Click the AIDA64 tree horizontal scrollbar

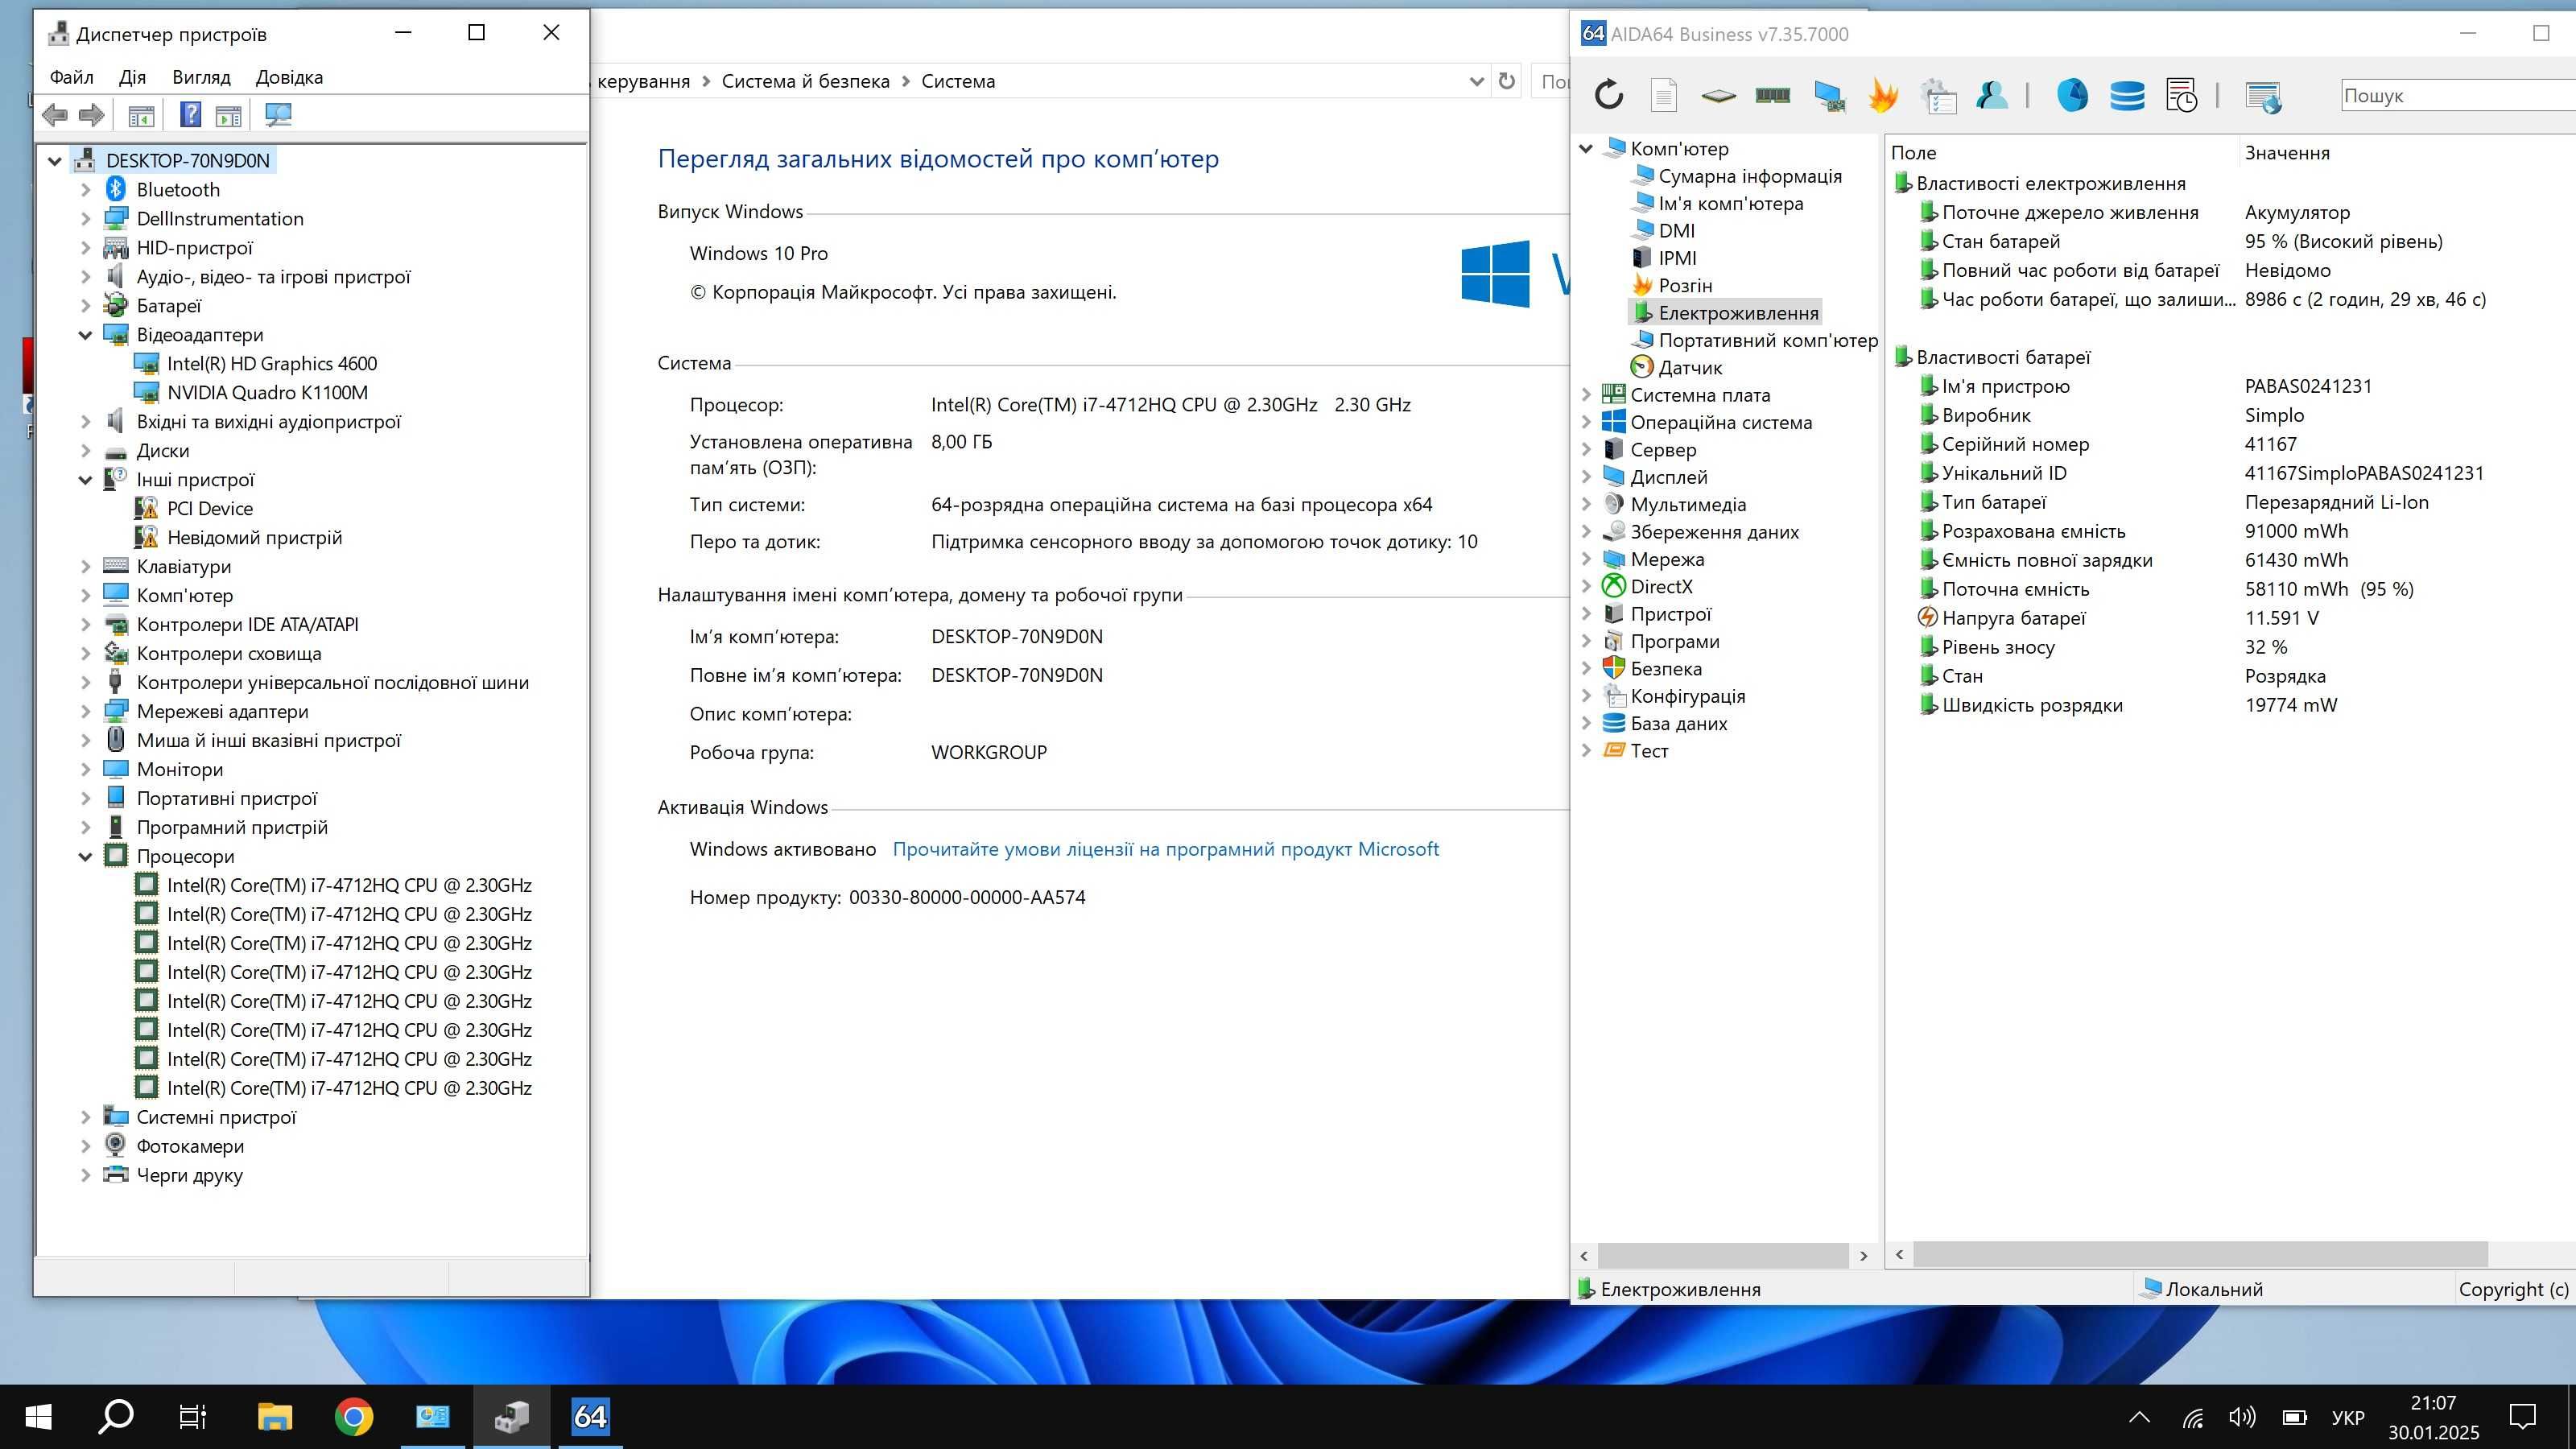1723,1255
